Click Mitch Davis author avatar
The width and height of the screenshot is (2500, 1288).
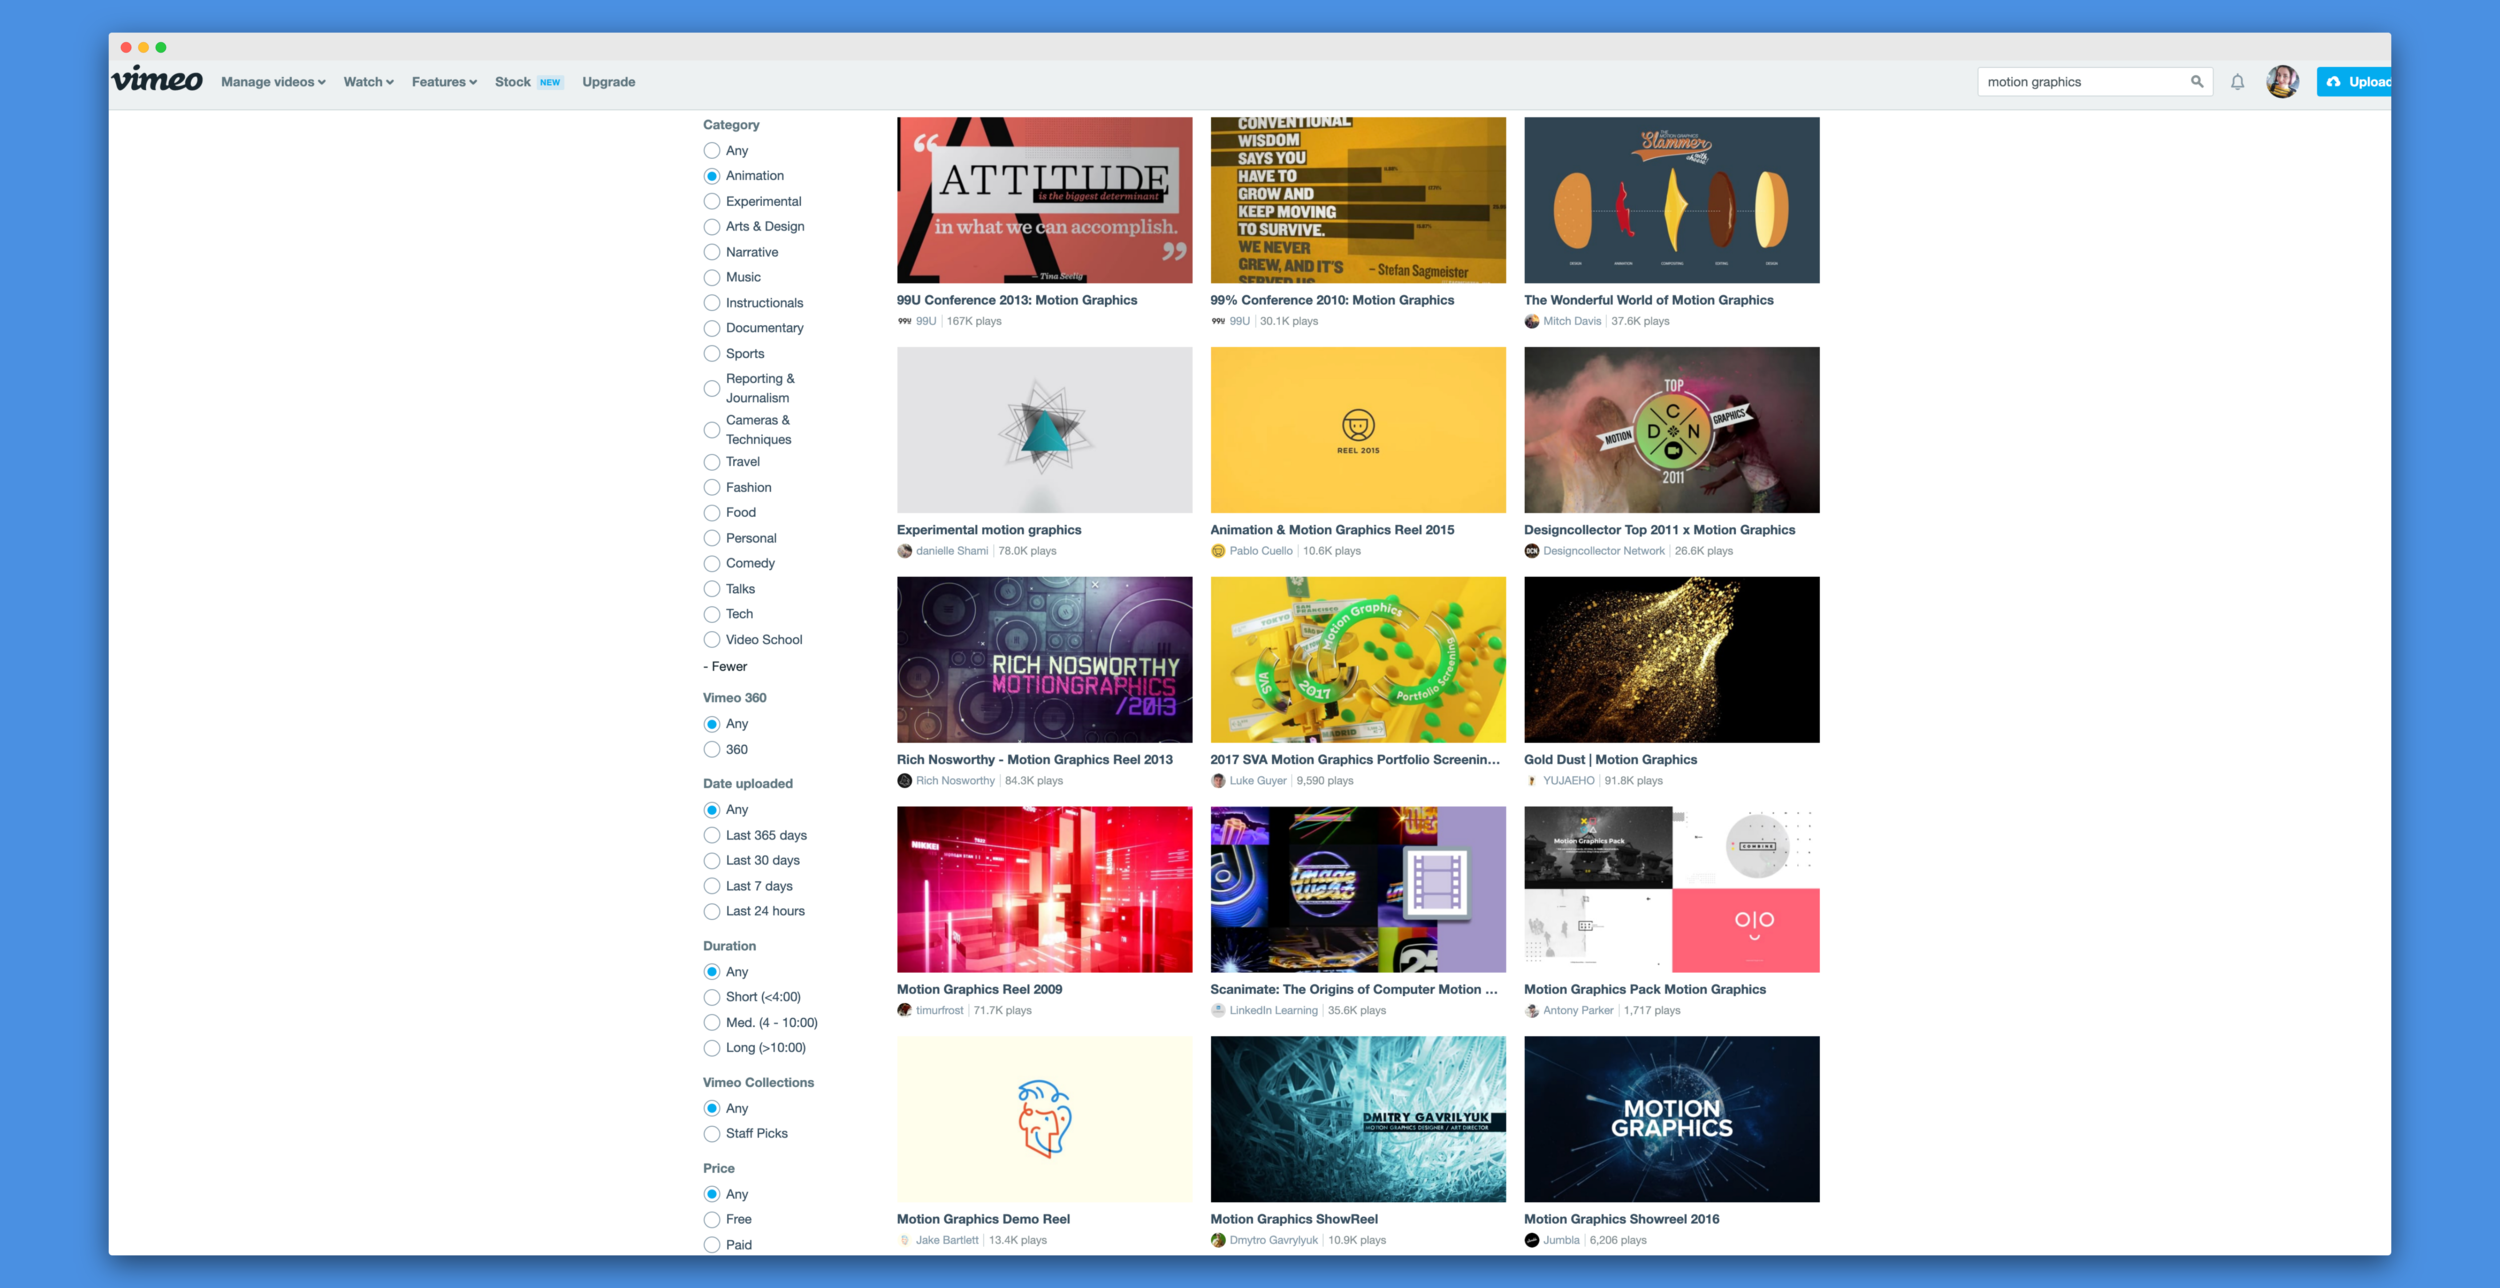tap(1531, 321)
